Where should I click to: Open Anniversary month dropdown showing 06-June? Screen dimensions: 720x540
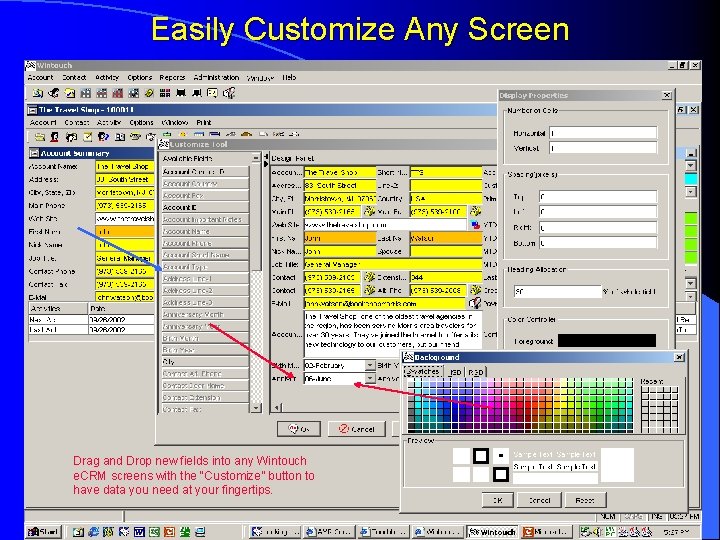point(370,378)
